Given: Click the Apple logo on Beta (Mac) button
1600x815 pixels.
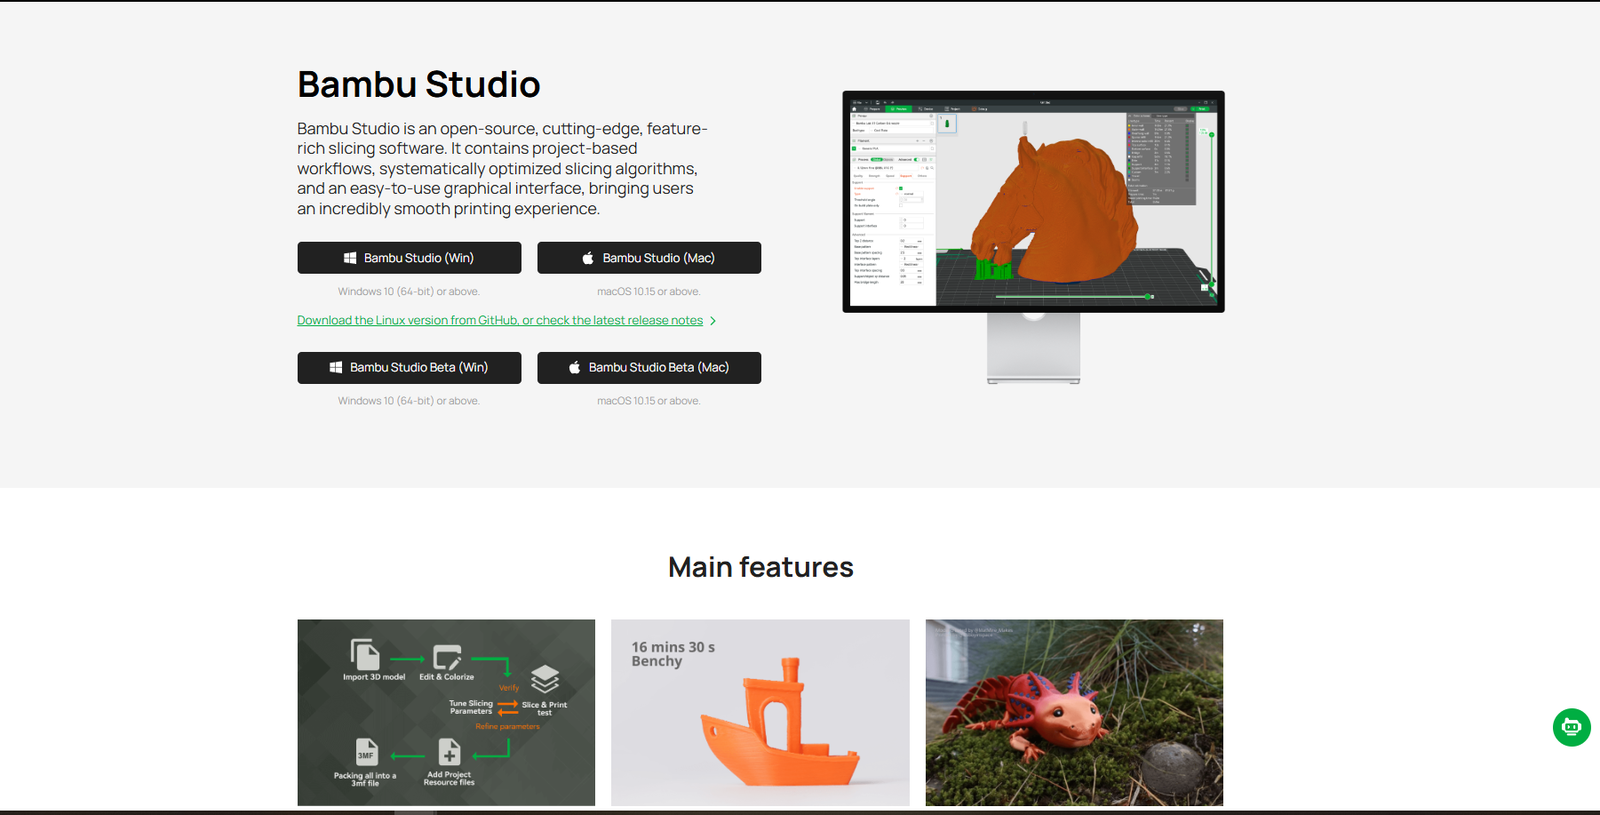Looking at the screenshot, I should pyautogui.click(x=574, y=368).
